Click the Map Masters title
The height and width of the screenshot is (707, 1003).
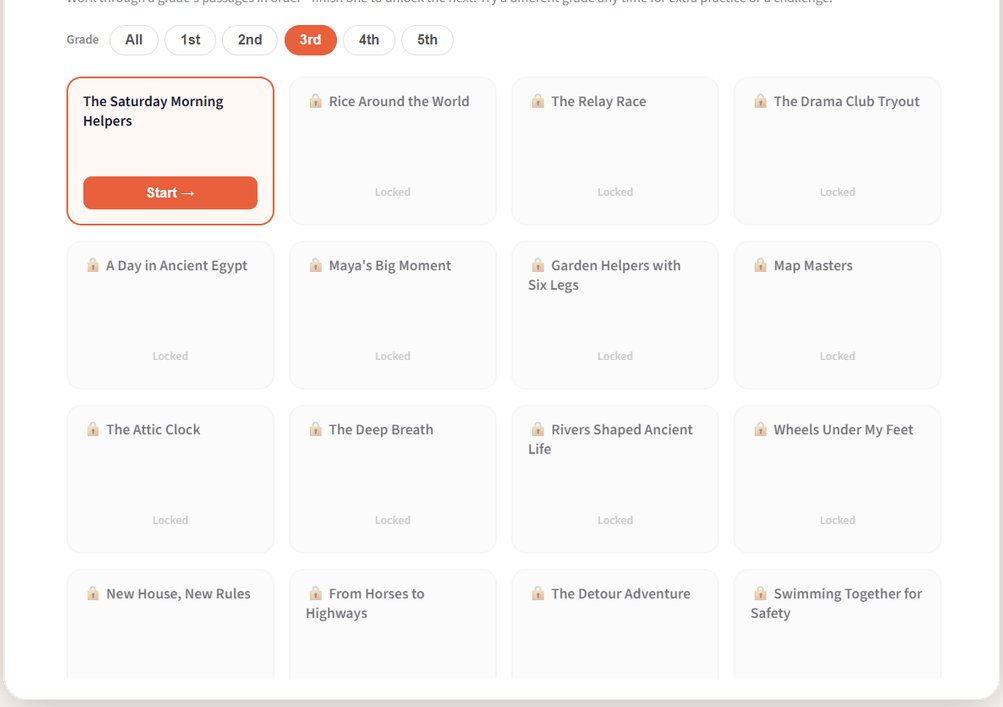pos(813,266)
